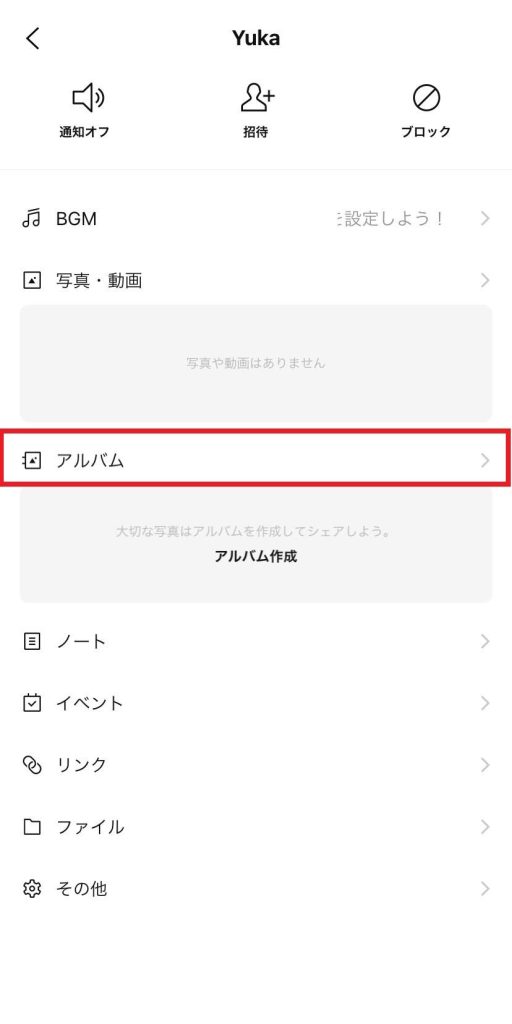
Task: Block Yuka using the block icon
Action: point(426,98)
